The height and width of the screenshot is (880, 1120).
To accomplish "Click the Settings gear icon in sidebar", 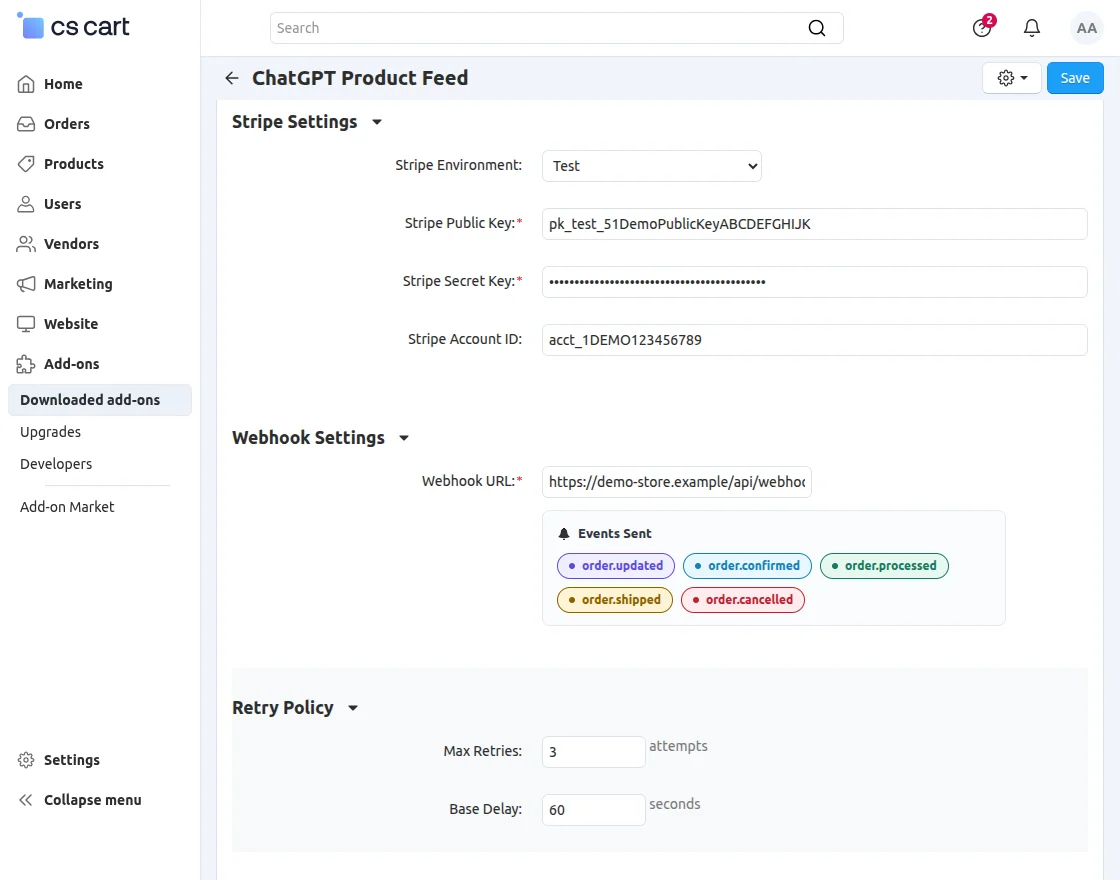I will pyautogui.click(x=26, y=760).
